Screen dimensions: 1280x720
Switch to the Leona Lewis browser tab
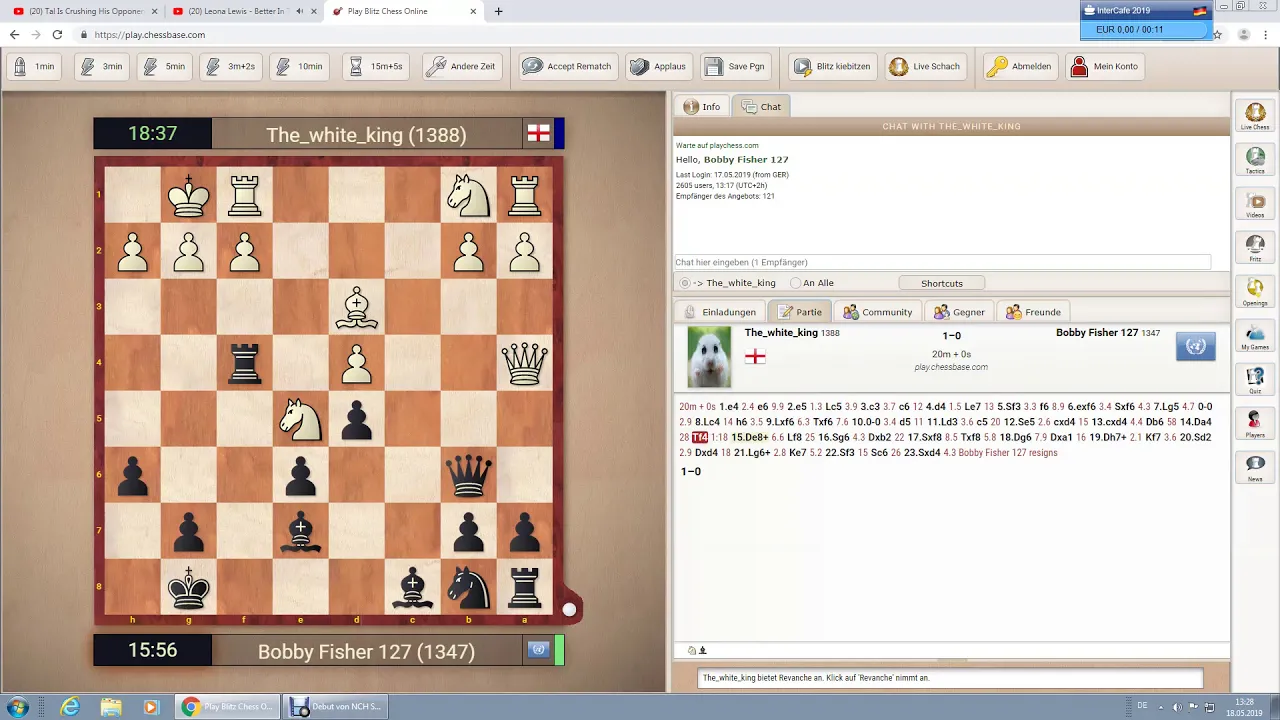point(245,11)
